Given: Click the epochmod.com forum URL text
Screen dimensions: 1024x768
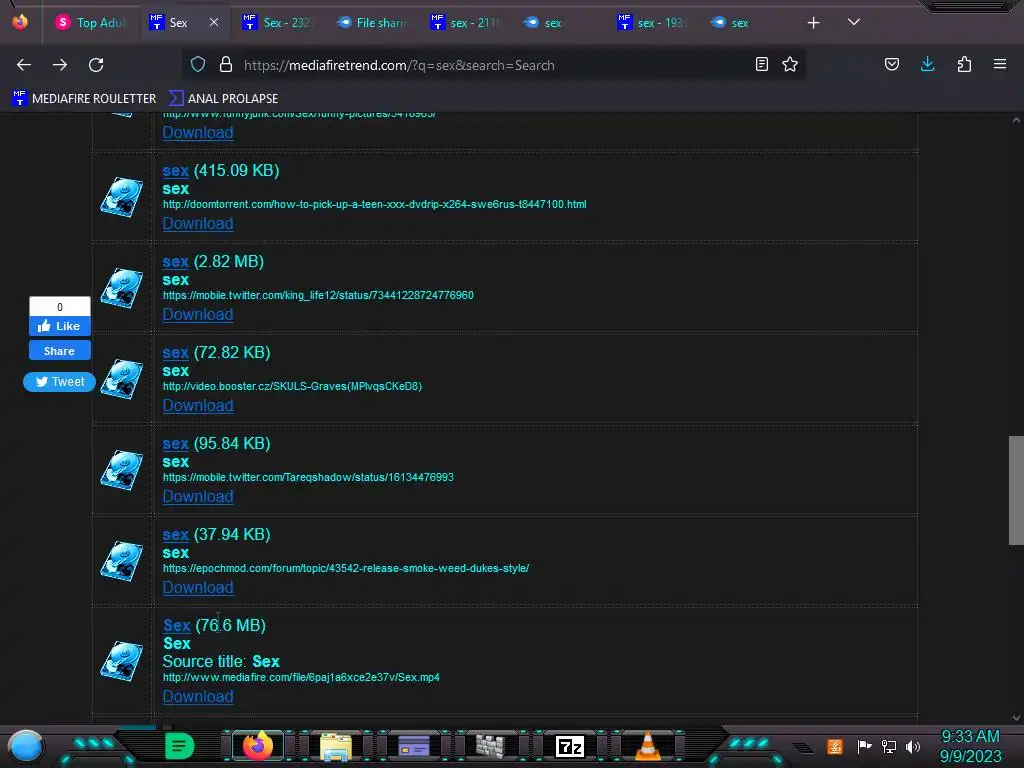Looking at the screenshot, I should pyautogui.click(x=345, y=568).
